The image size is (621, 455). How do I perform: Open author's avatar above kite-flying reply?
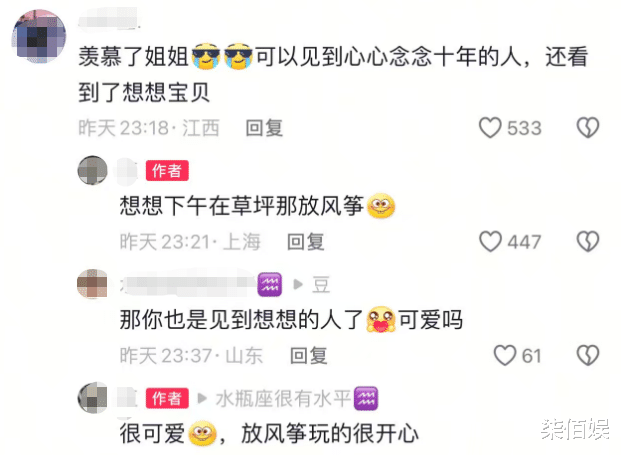[x=92, y=170]
